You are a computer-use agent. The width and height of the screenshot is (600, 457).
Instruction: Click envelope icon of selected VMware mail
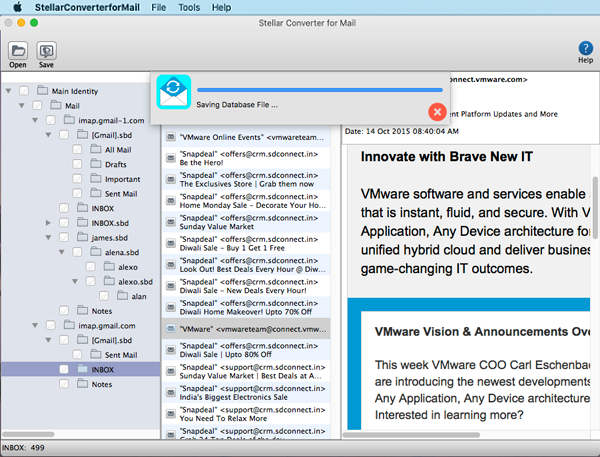point(171,329)
